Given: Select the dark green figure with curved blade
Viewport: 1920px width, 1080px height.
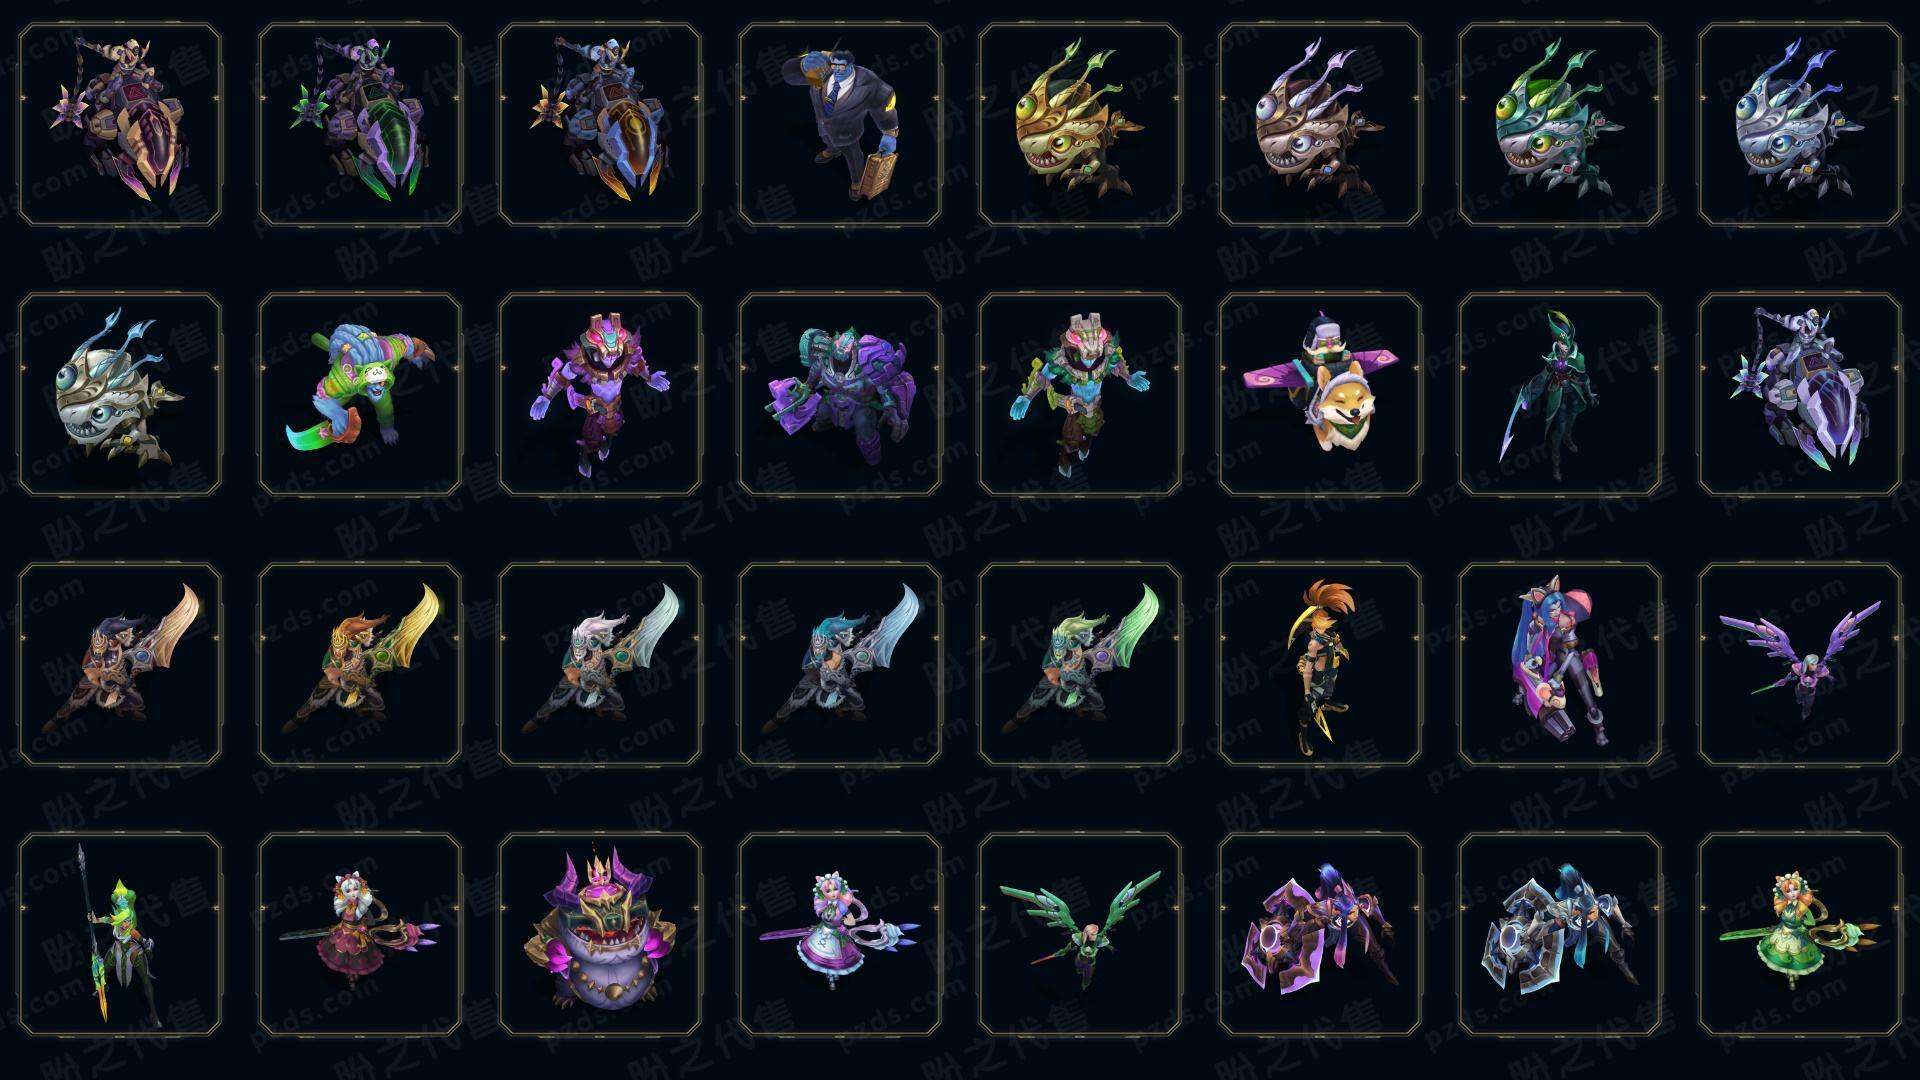Looking at the screenshot, I should click(1560, 394).
